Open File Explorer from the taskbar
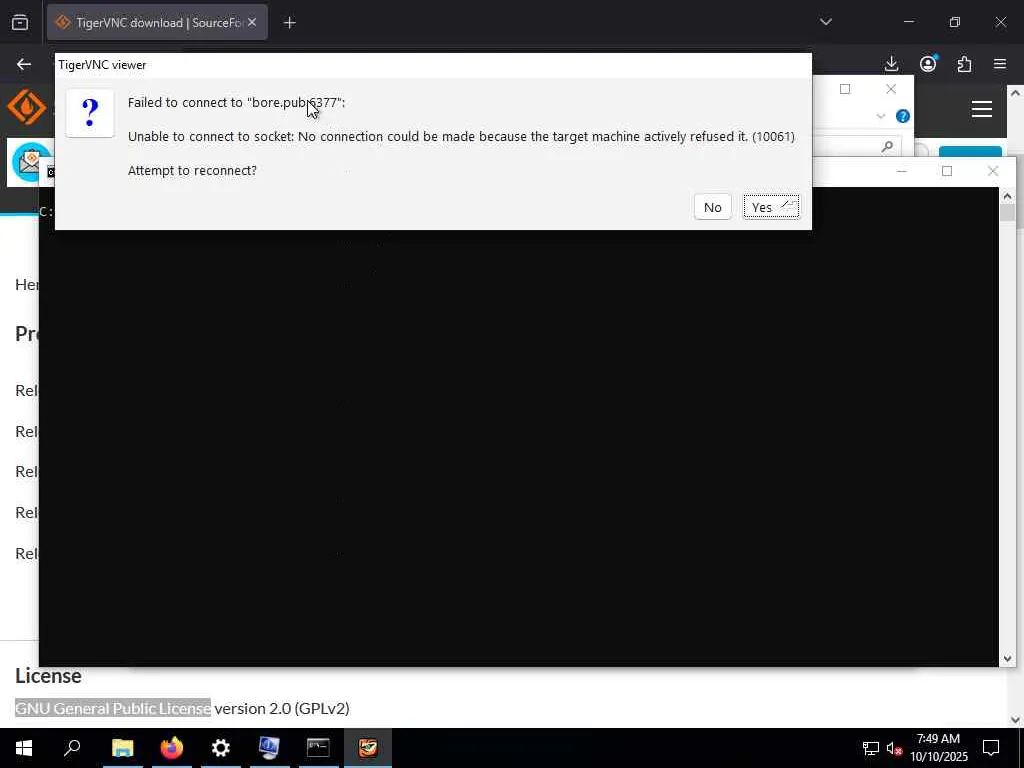The image size is (1024, 768). 122,748
